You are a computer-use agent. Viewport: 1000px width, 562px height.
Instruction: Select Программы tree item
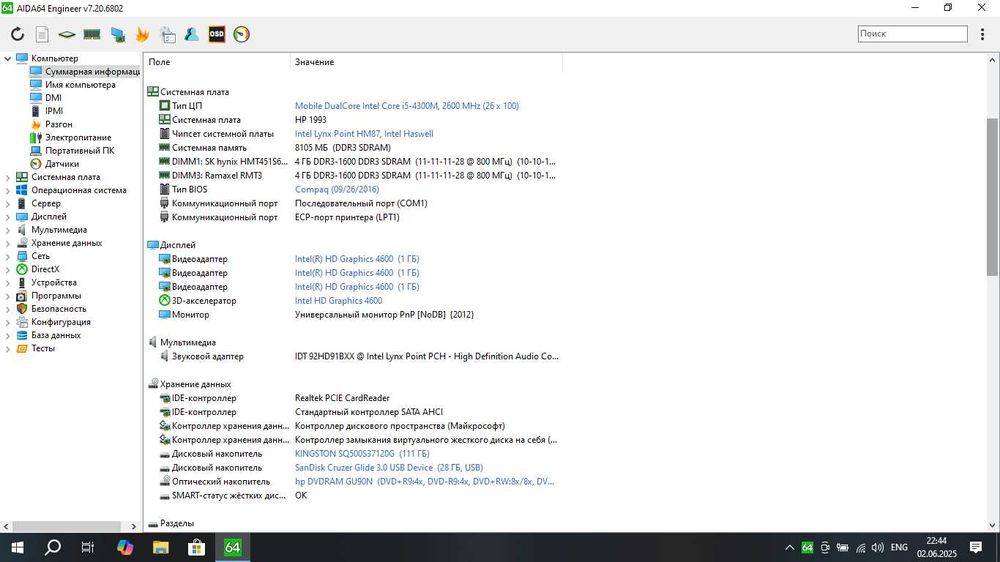tap(55, 296)
